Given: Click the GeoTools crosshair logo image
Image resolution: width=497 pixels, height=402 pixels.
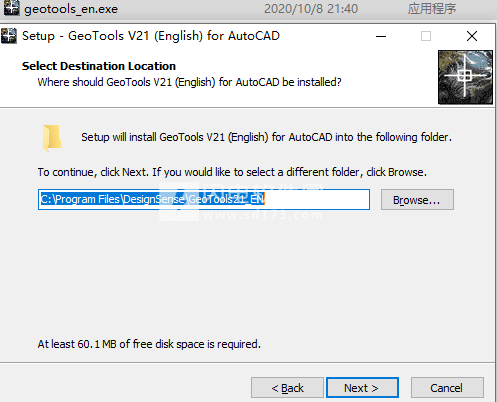Looking at the screenshot, I should [465, 77].
